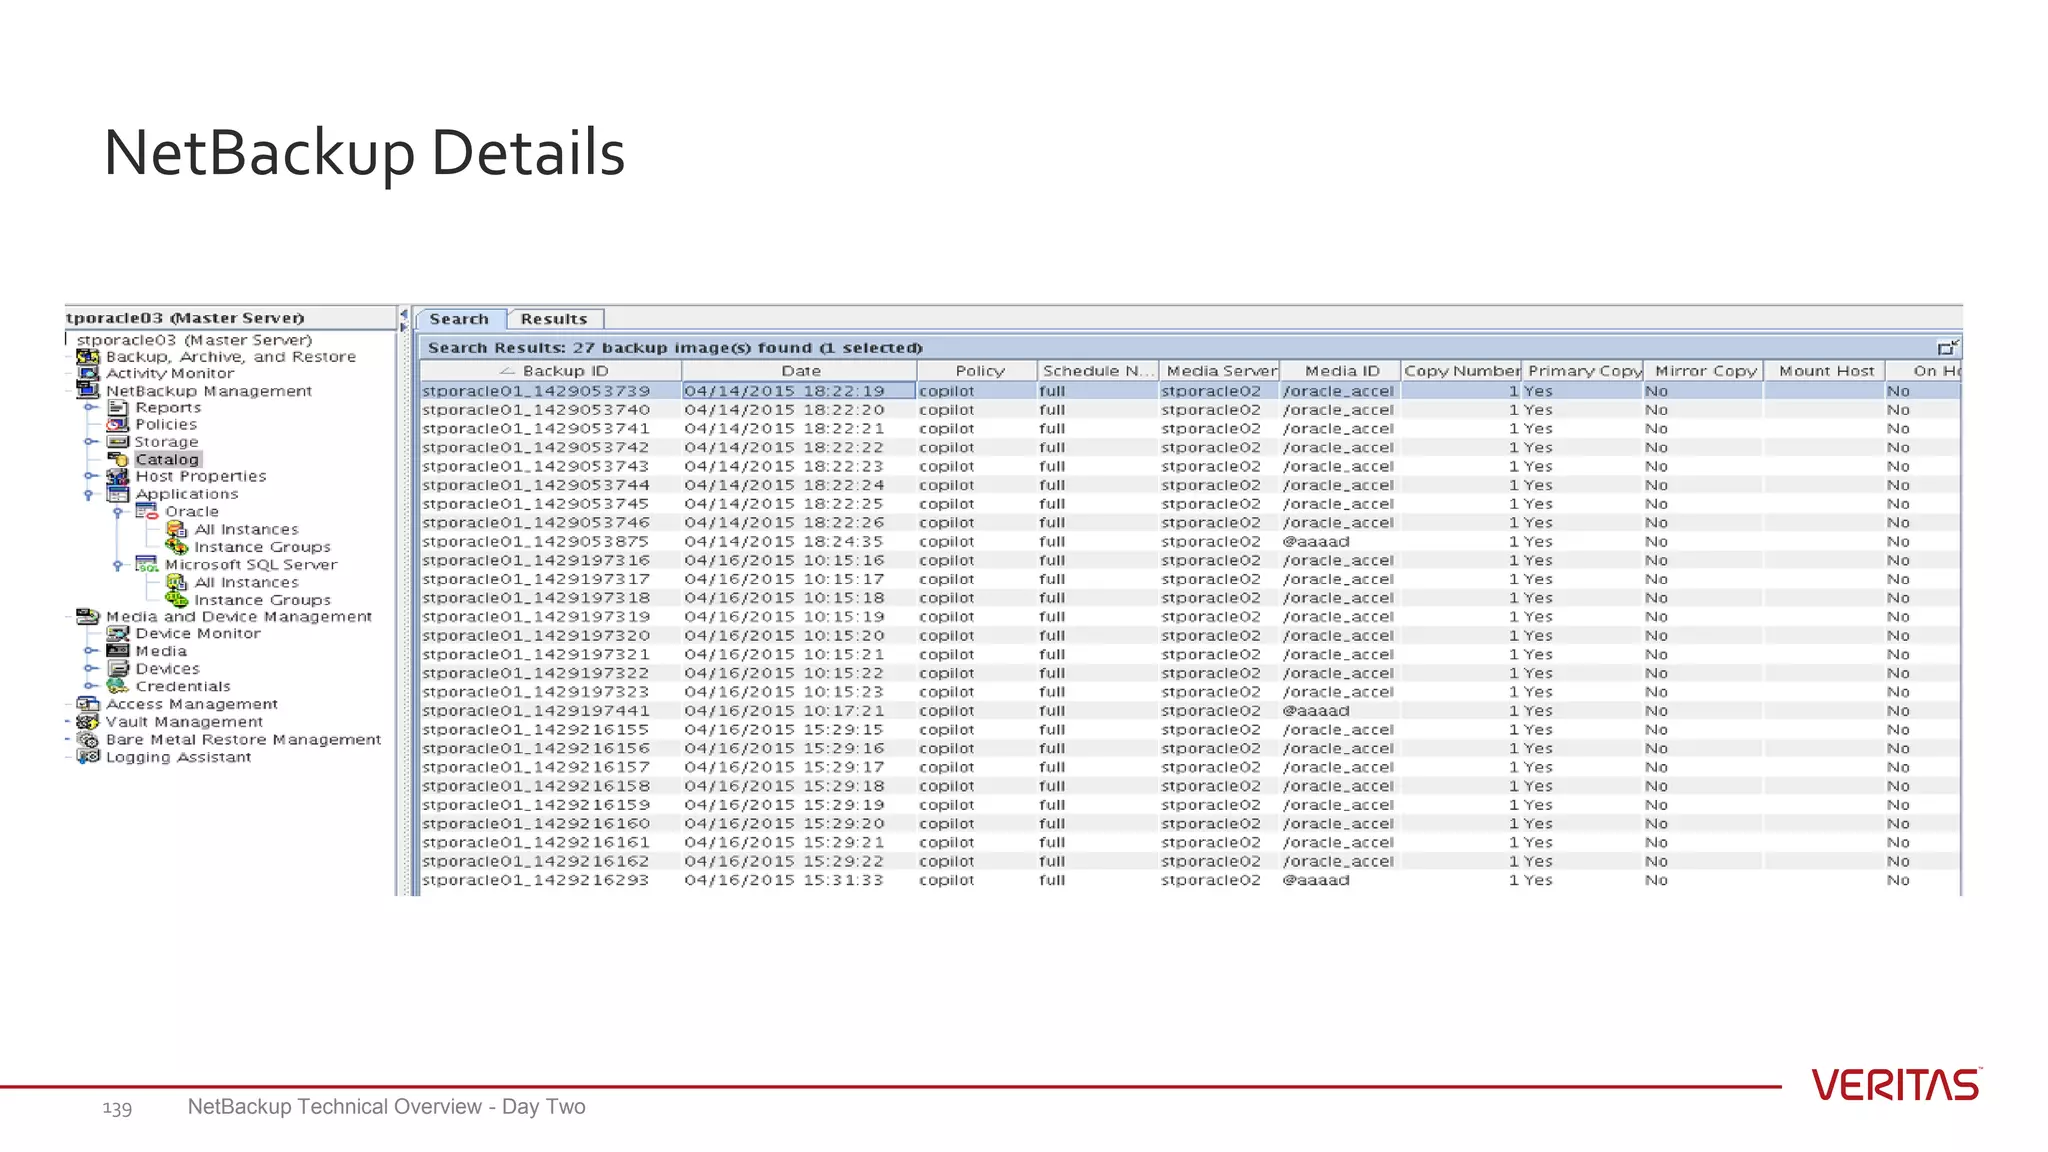Collapse the Applications tree node
This screenshot has height=1152, width=2048.
[x=89, y=495]
